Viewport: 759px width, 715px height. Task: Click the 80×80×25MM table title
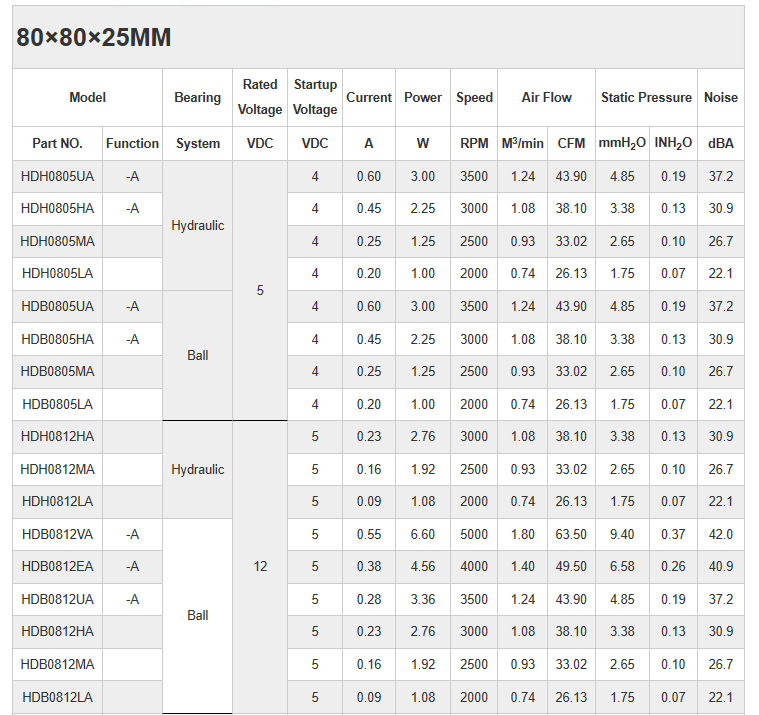(x=94, y=38)
